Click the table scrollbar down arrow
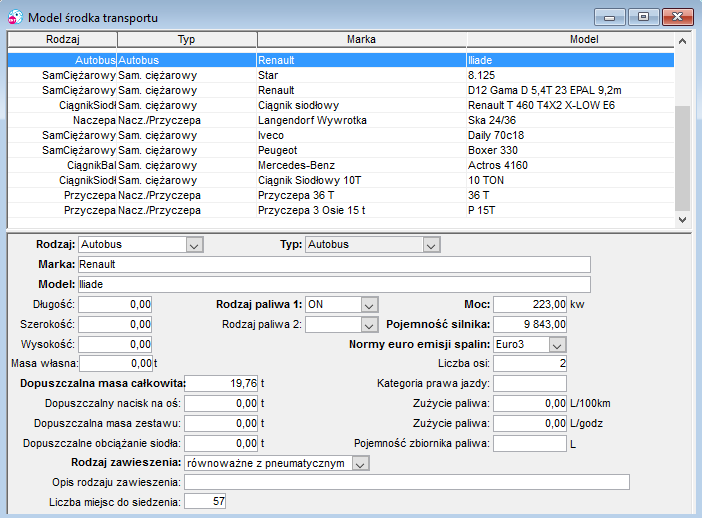Screen dimensions: 702x518 pyautogui.click(x=682, y=219)
